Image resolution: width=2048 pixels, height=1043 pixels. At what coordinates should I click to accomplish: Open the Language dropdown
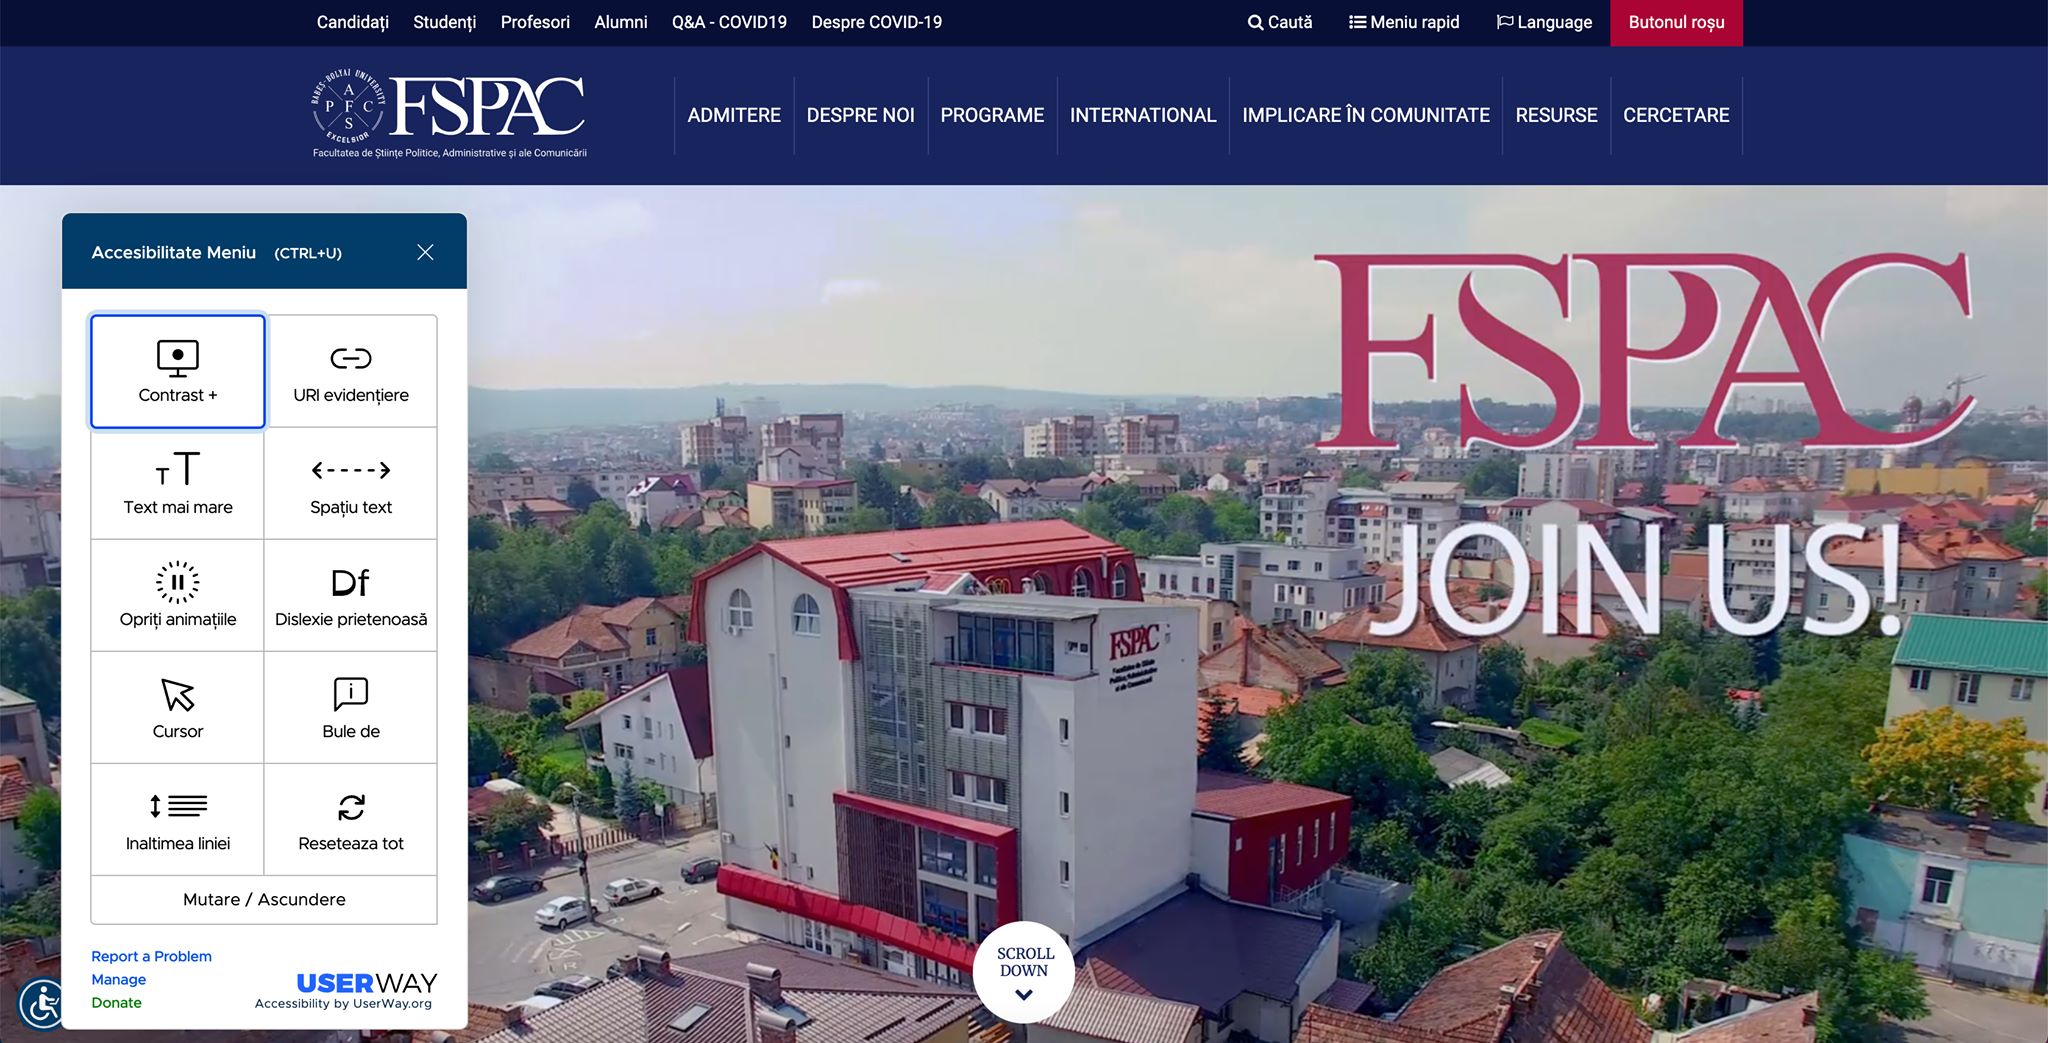point(1544,22)
